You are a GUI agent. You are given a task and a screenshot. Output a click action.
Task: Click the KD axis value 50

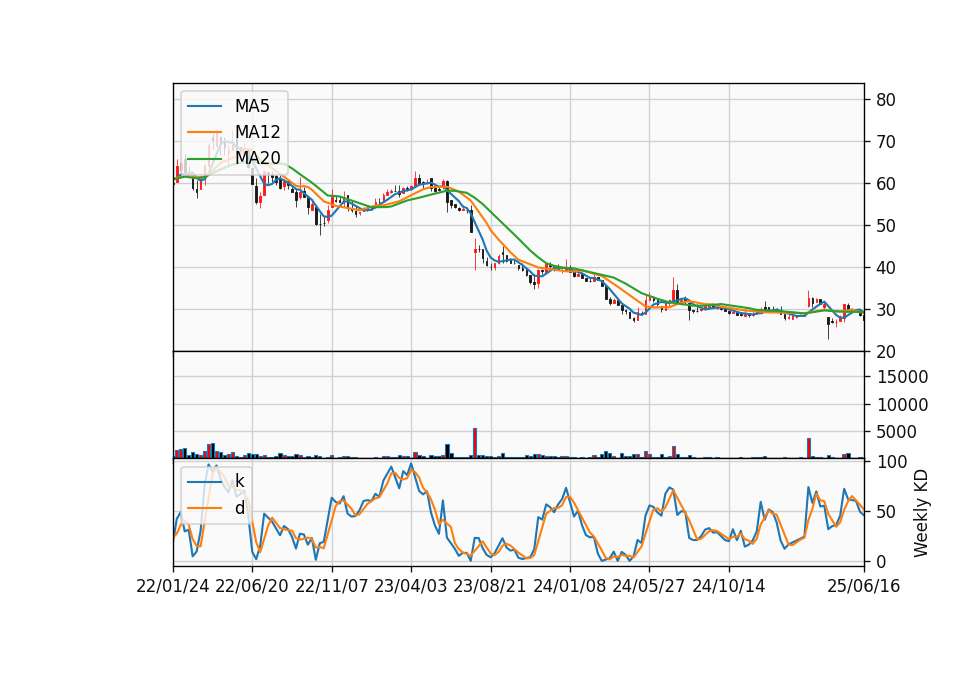click(x=885, y=511)
